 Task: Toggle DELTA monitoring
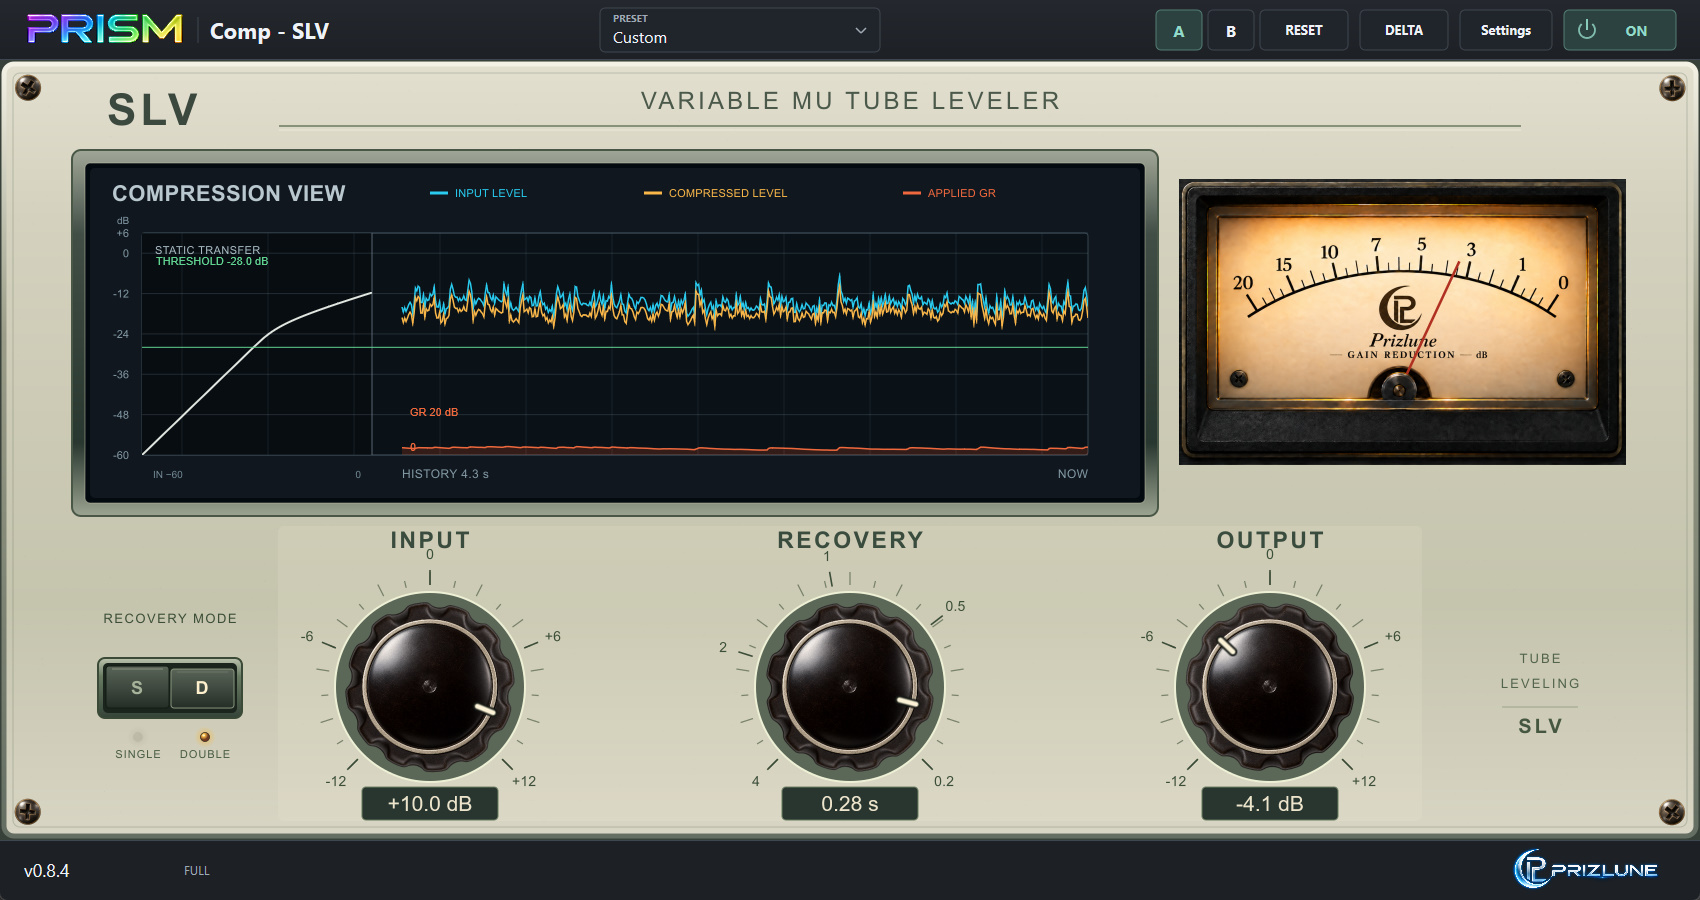[1404, 30]
